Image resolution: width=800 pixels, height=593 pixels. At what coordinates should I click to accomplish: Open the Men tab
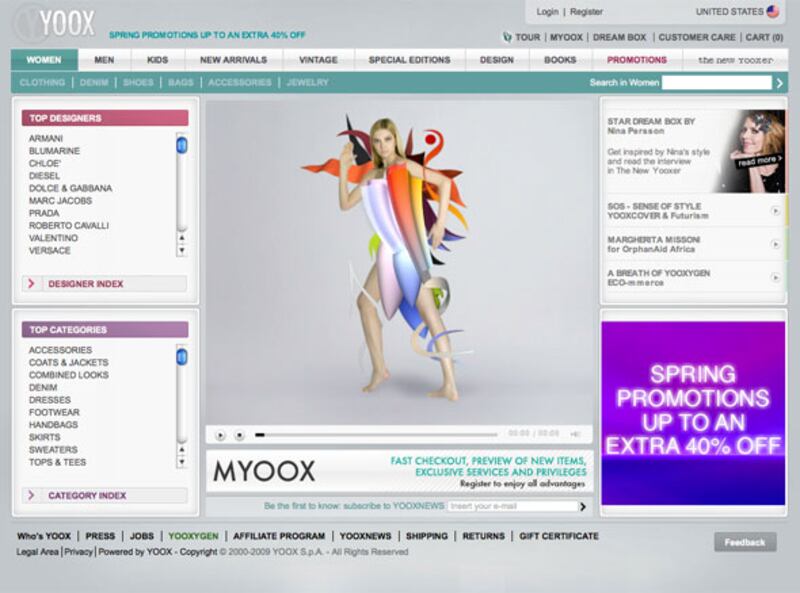(104, 60)
